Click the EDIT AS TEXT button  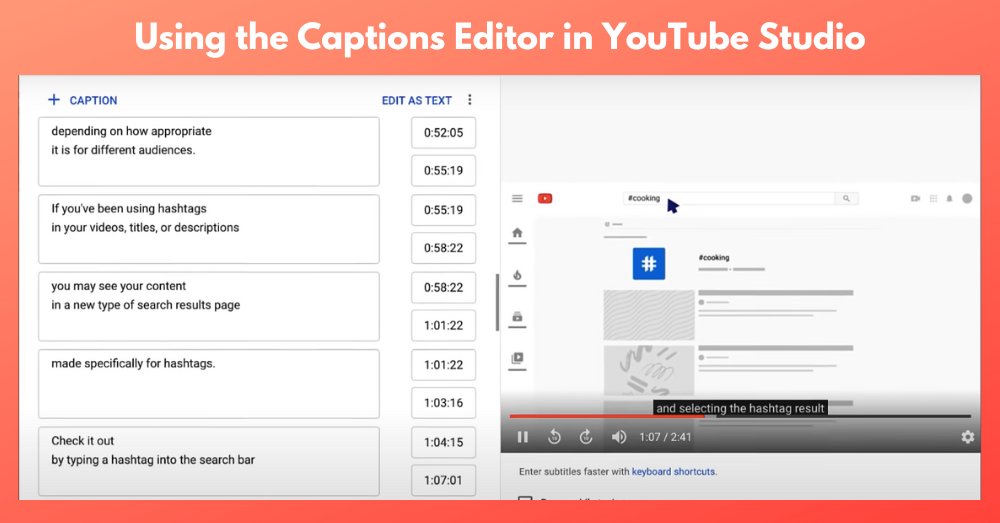tap(416, 100)
